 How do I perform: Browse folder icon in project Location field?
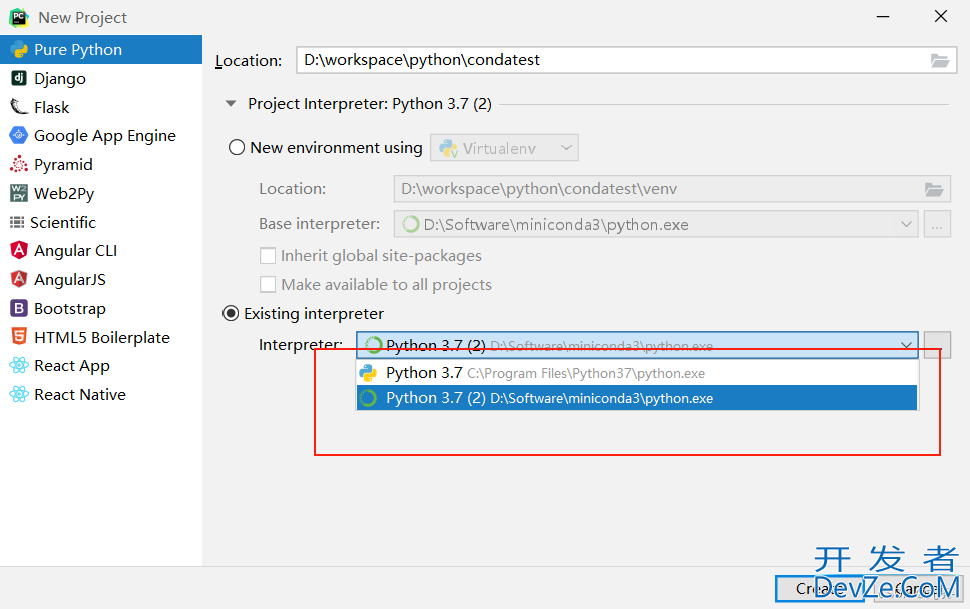click(940, 61)
